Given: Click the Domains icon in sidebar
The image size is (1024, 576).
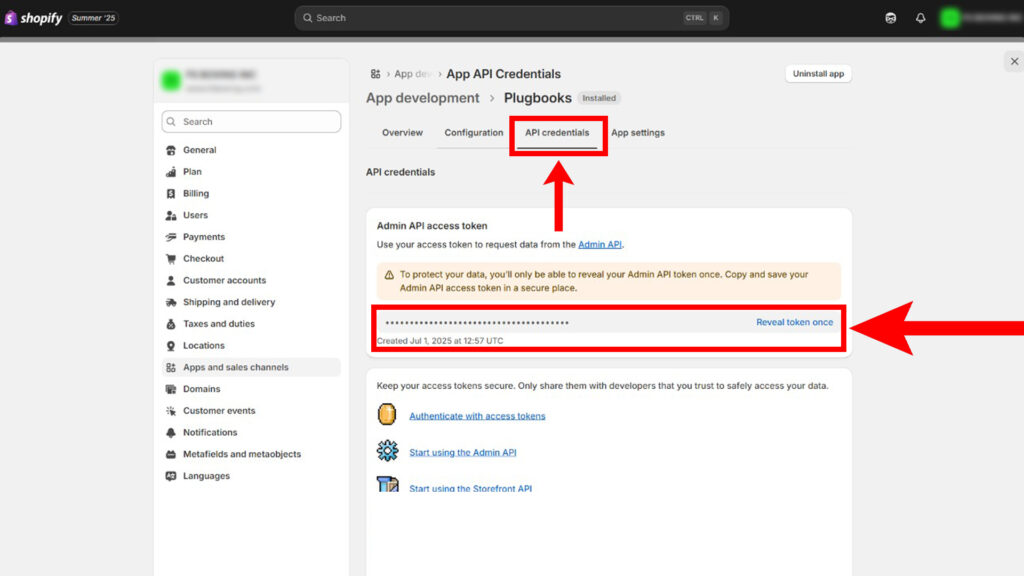Looking at the screenshot, I should [171, 389].
